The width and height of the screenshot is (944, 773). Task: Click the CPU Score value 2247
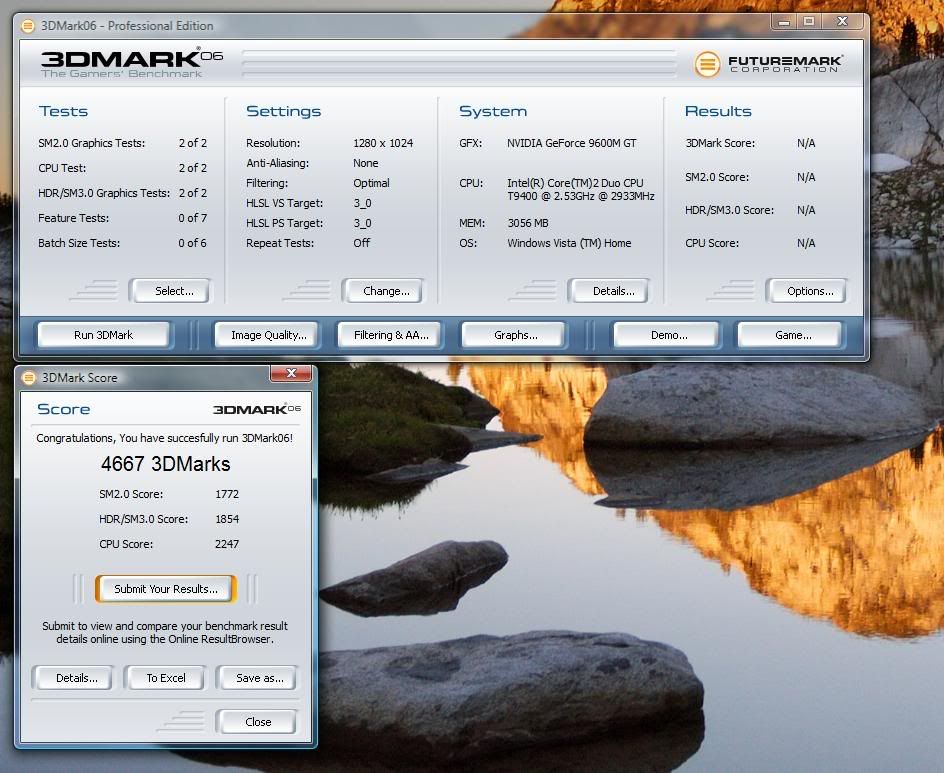[x=227, y=544]
